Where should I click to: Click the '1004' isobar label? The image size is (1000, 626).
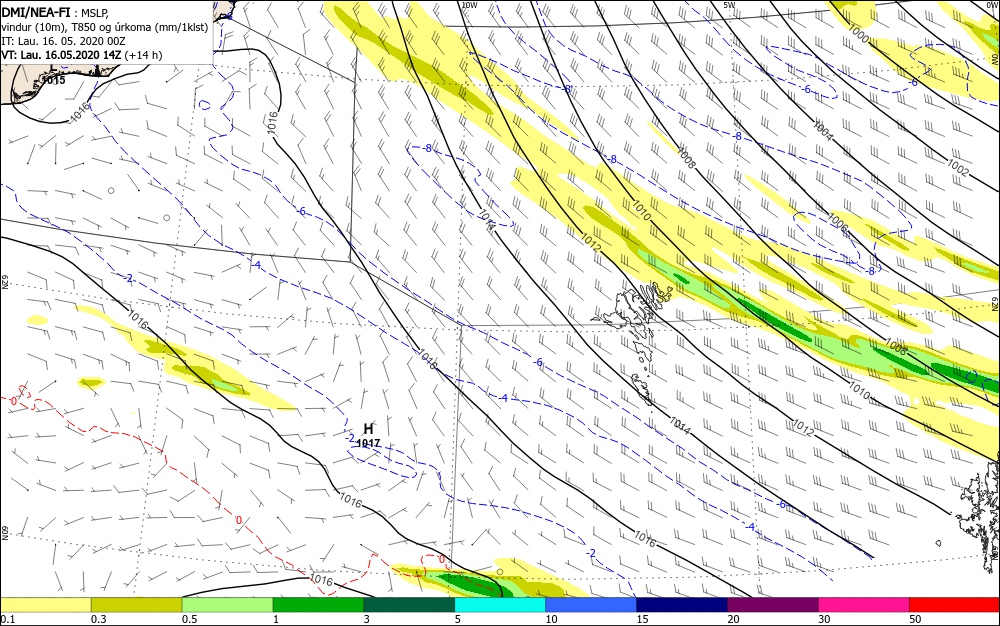click(823, 131)
